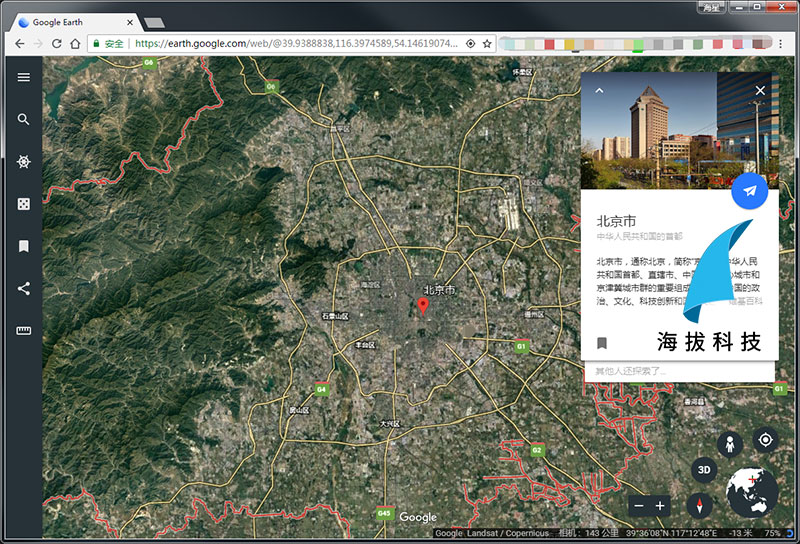Click the secure padlock site info
The width and height of the screenshot is (800, 544).
108,44
